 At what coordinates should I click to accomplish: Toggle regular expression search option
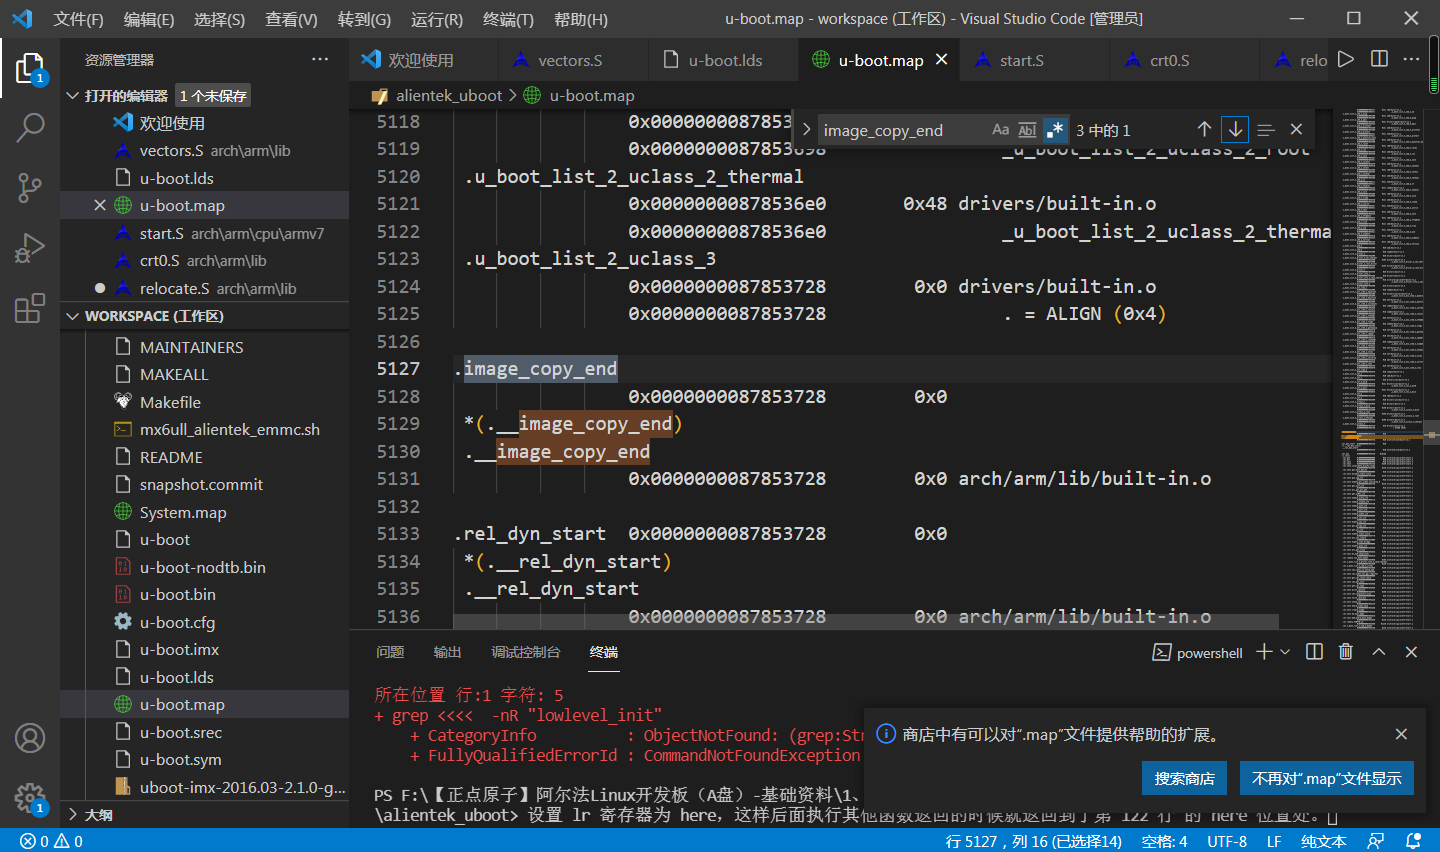coord(1055,130)
